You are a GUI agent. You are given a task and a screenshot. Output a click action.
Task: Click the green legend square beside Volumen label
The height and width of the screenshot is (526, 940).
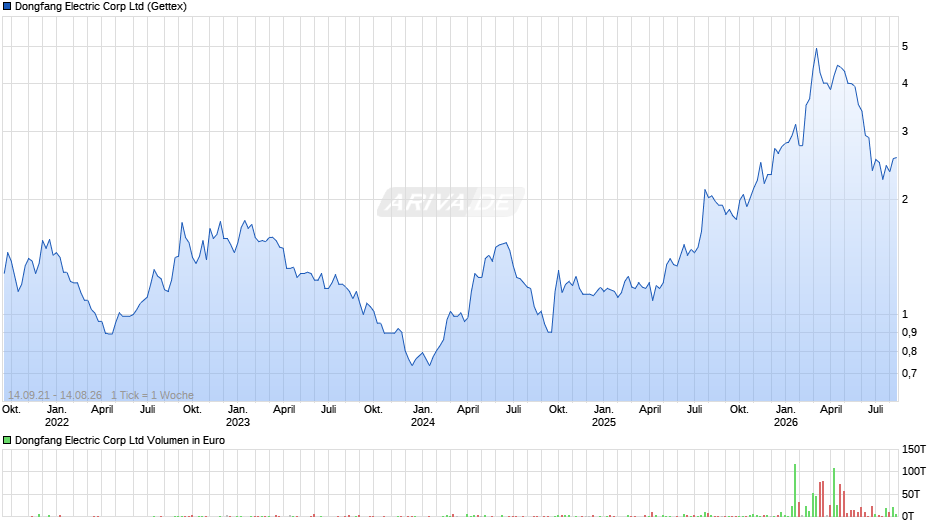click(7, 440)
